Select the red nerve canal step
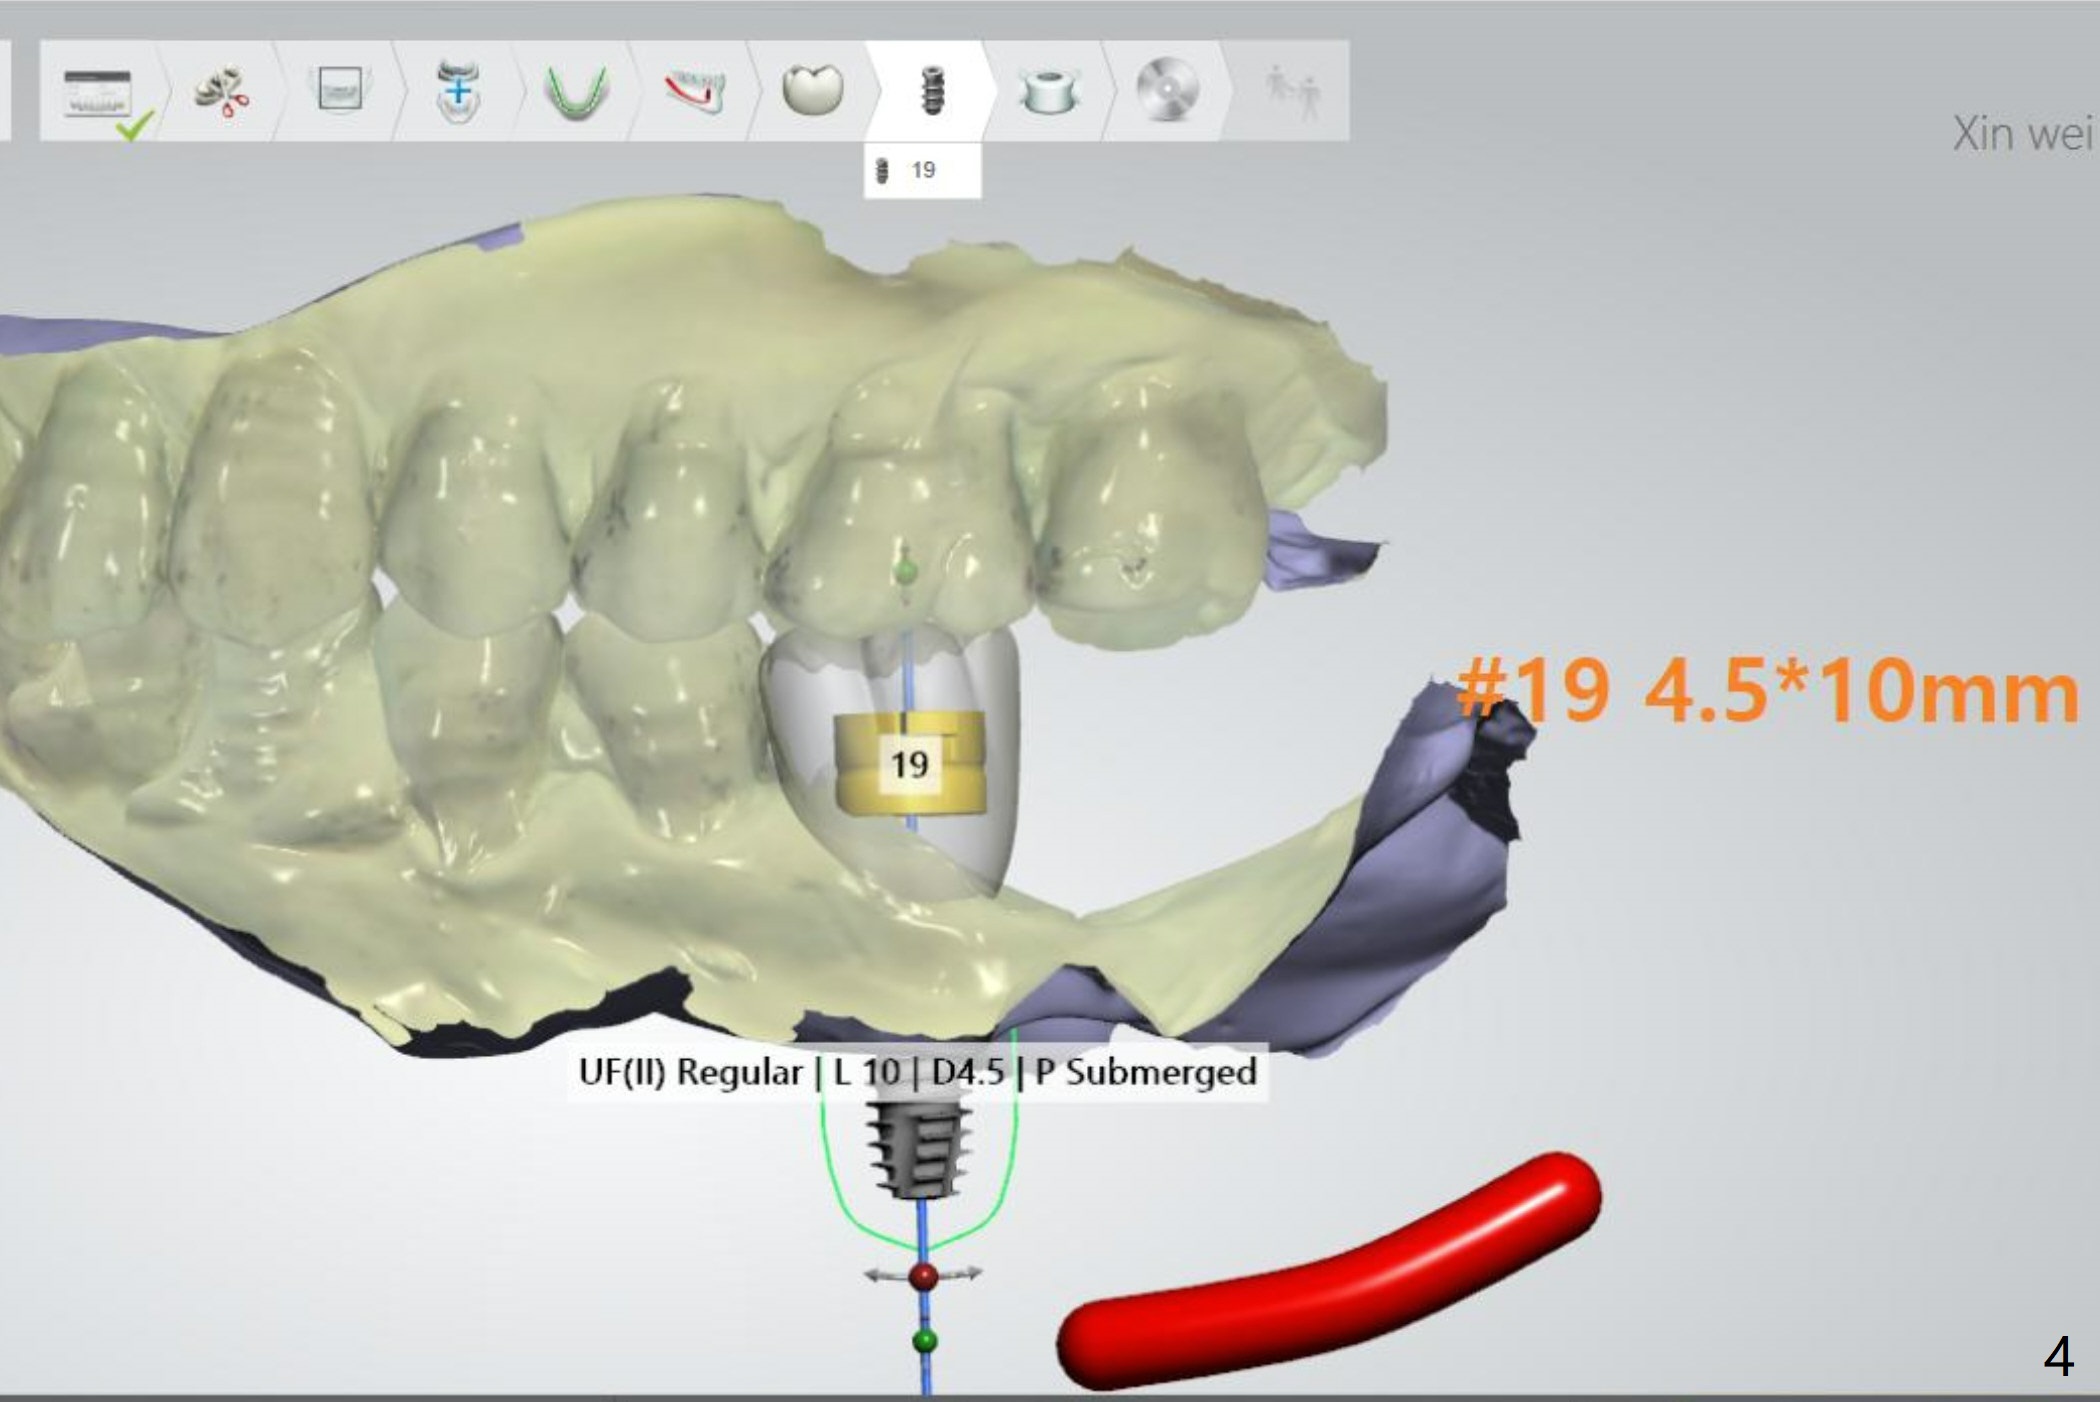The width and height of the screenshot is (2100, 1402). coord(694,92)
